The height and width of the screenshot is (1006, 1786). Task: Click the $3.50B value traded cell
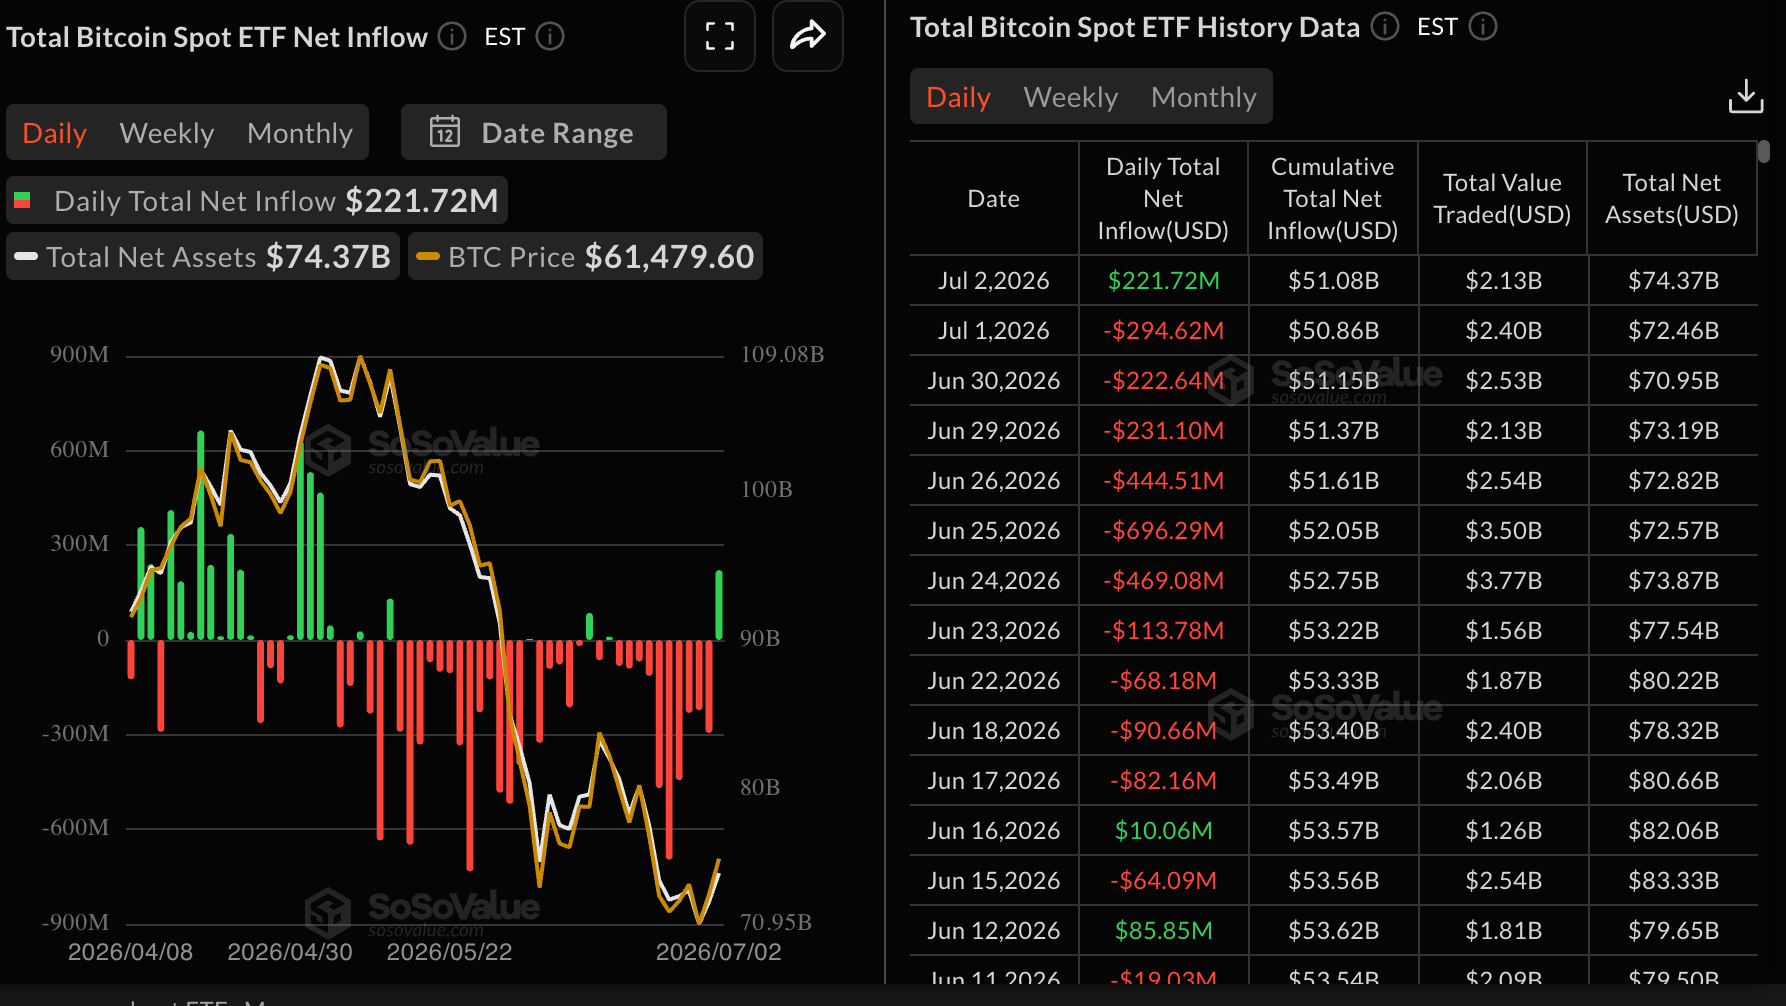pyautogui.click(x=1503, y=531)
